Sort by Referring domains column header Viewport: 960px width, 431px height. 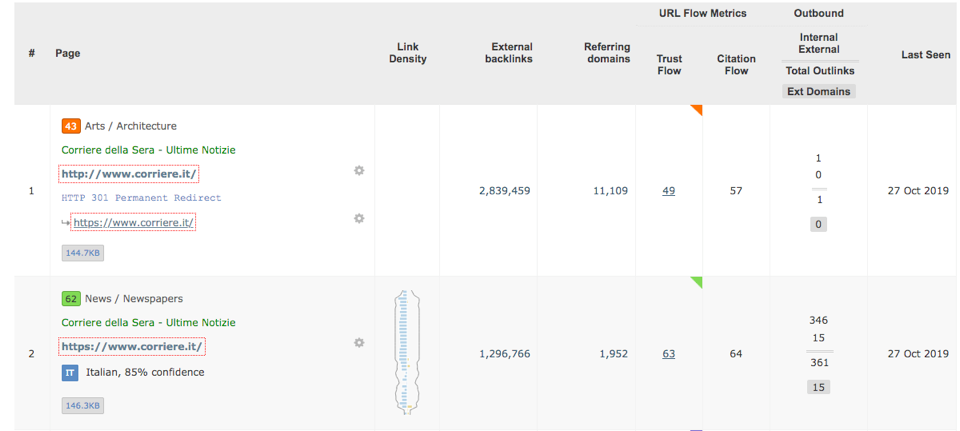(607, 53)
